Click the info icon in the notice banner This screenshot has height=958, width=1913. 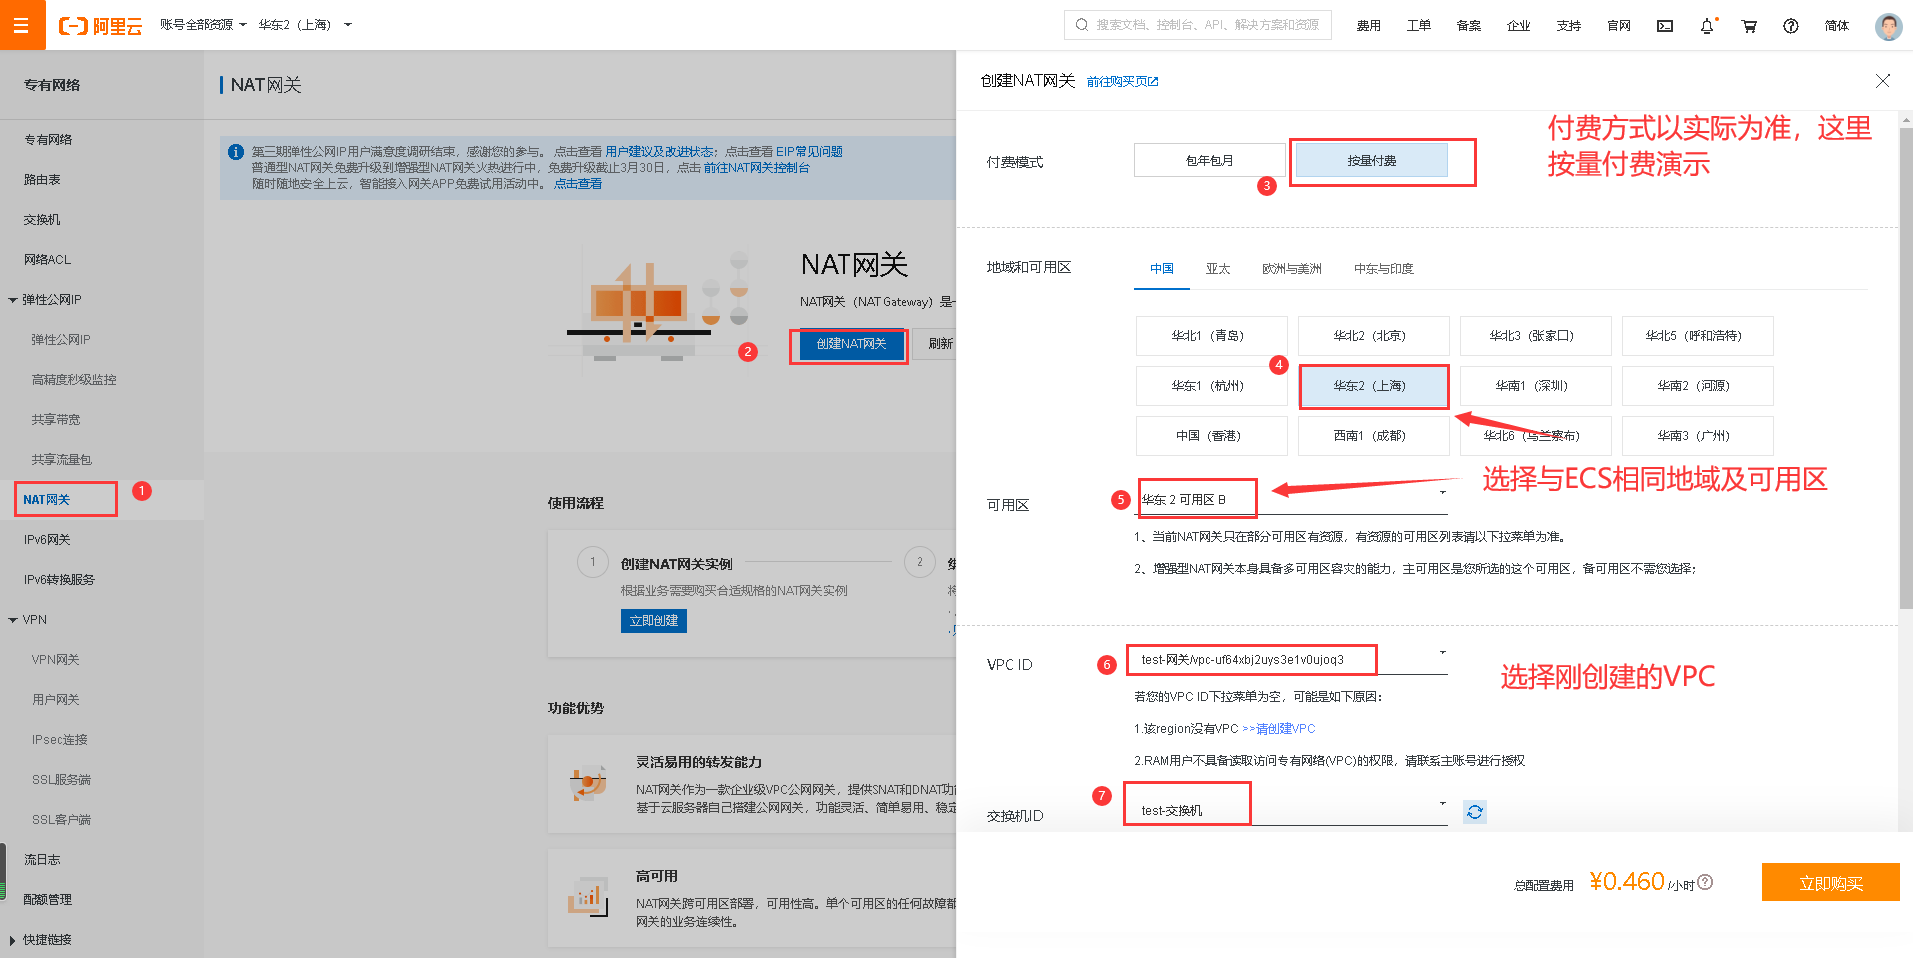236,152
